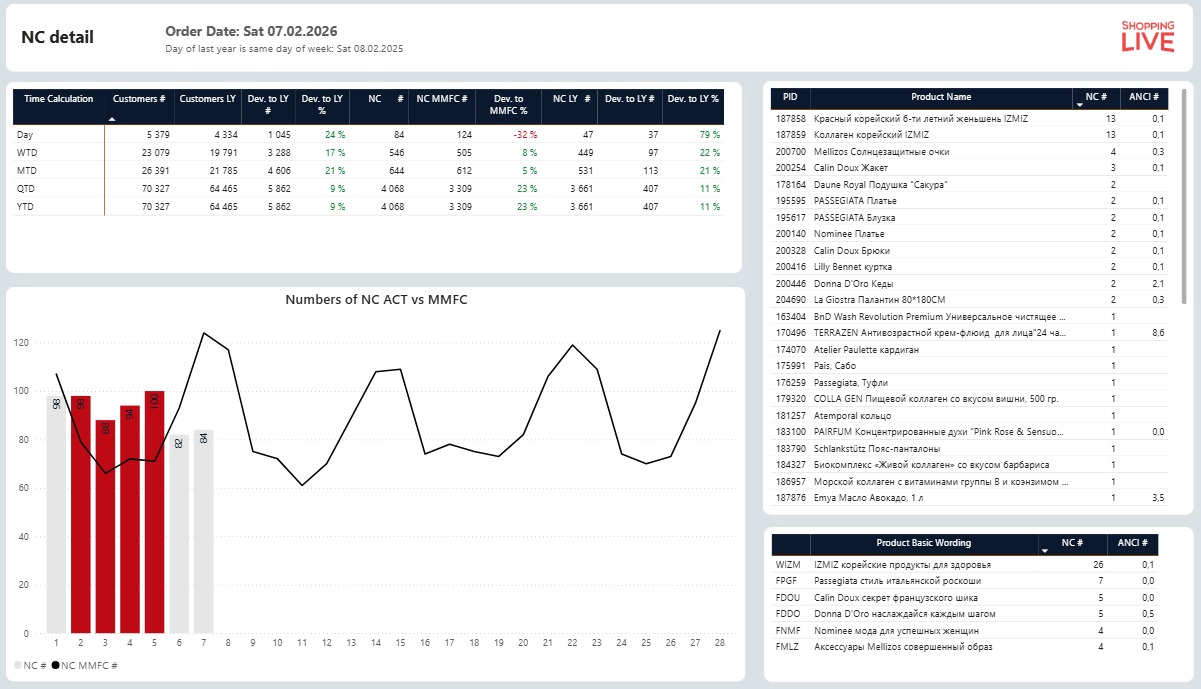Select the red bar labeled 88 for day 3
Screen dimensions: 1201x689
pyautogui.click(x=105, y=527)
